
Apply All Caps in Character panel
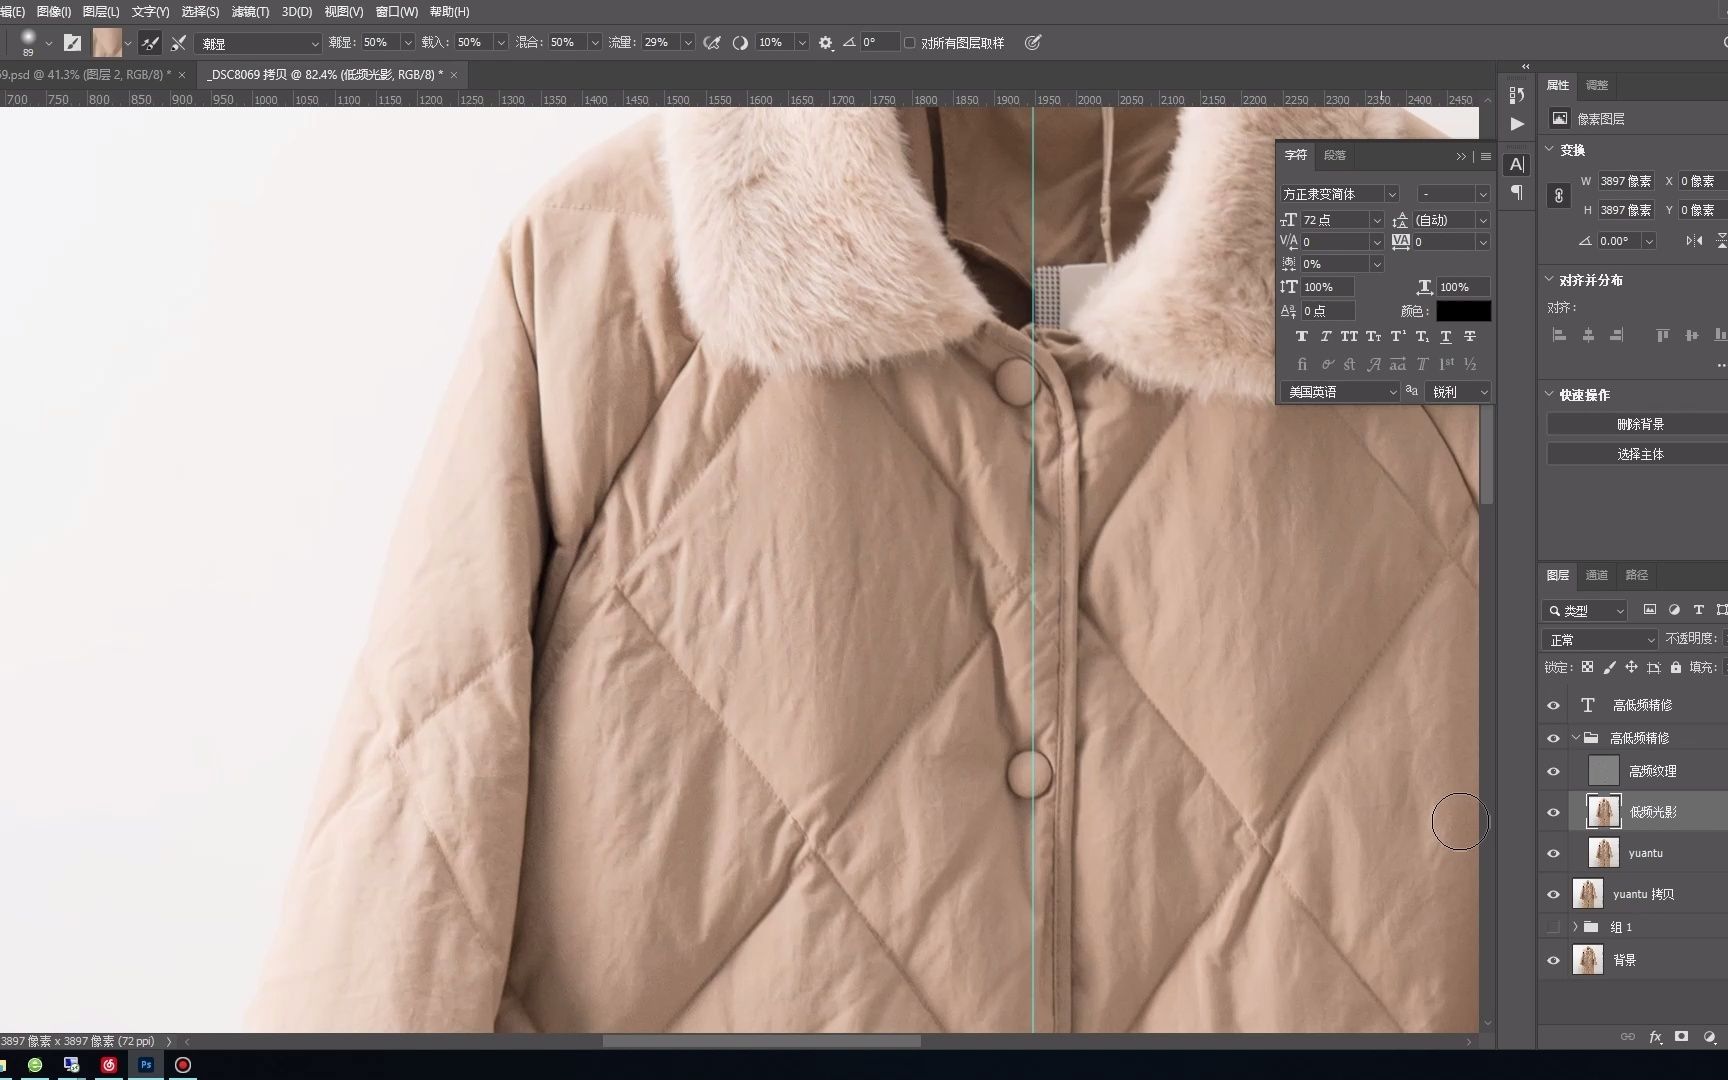coord(1349,337)
